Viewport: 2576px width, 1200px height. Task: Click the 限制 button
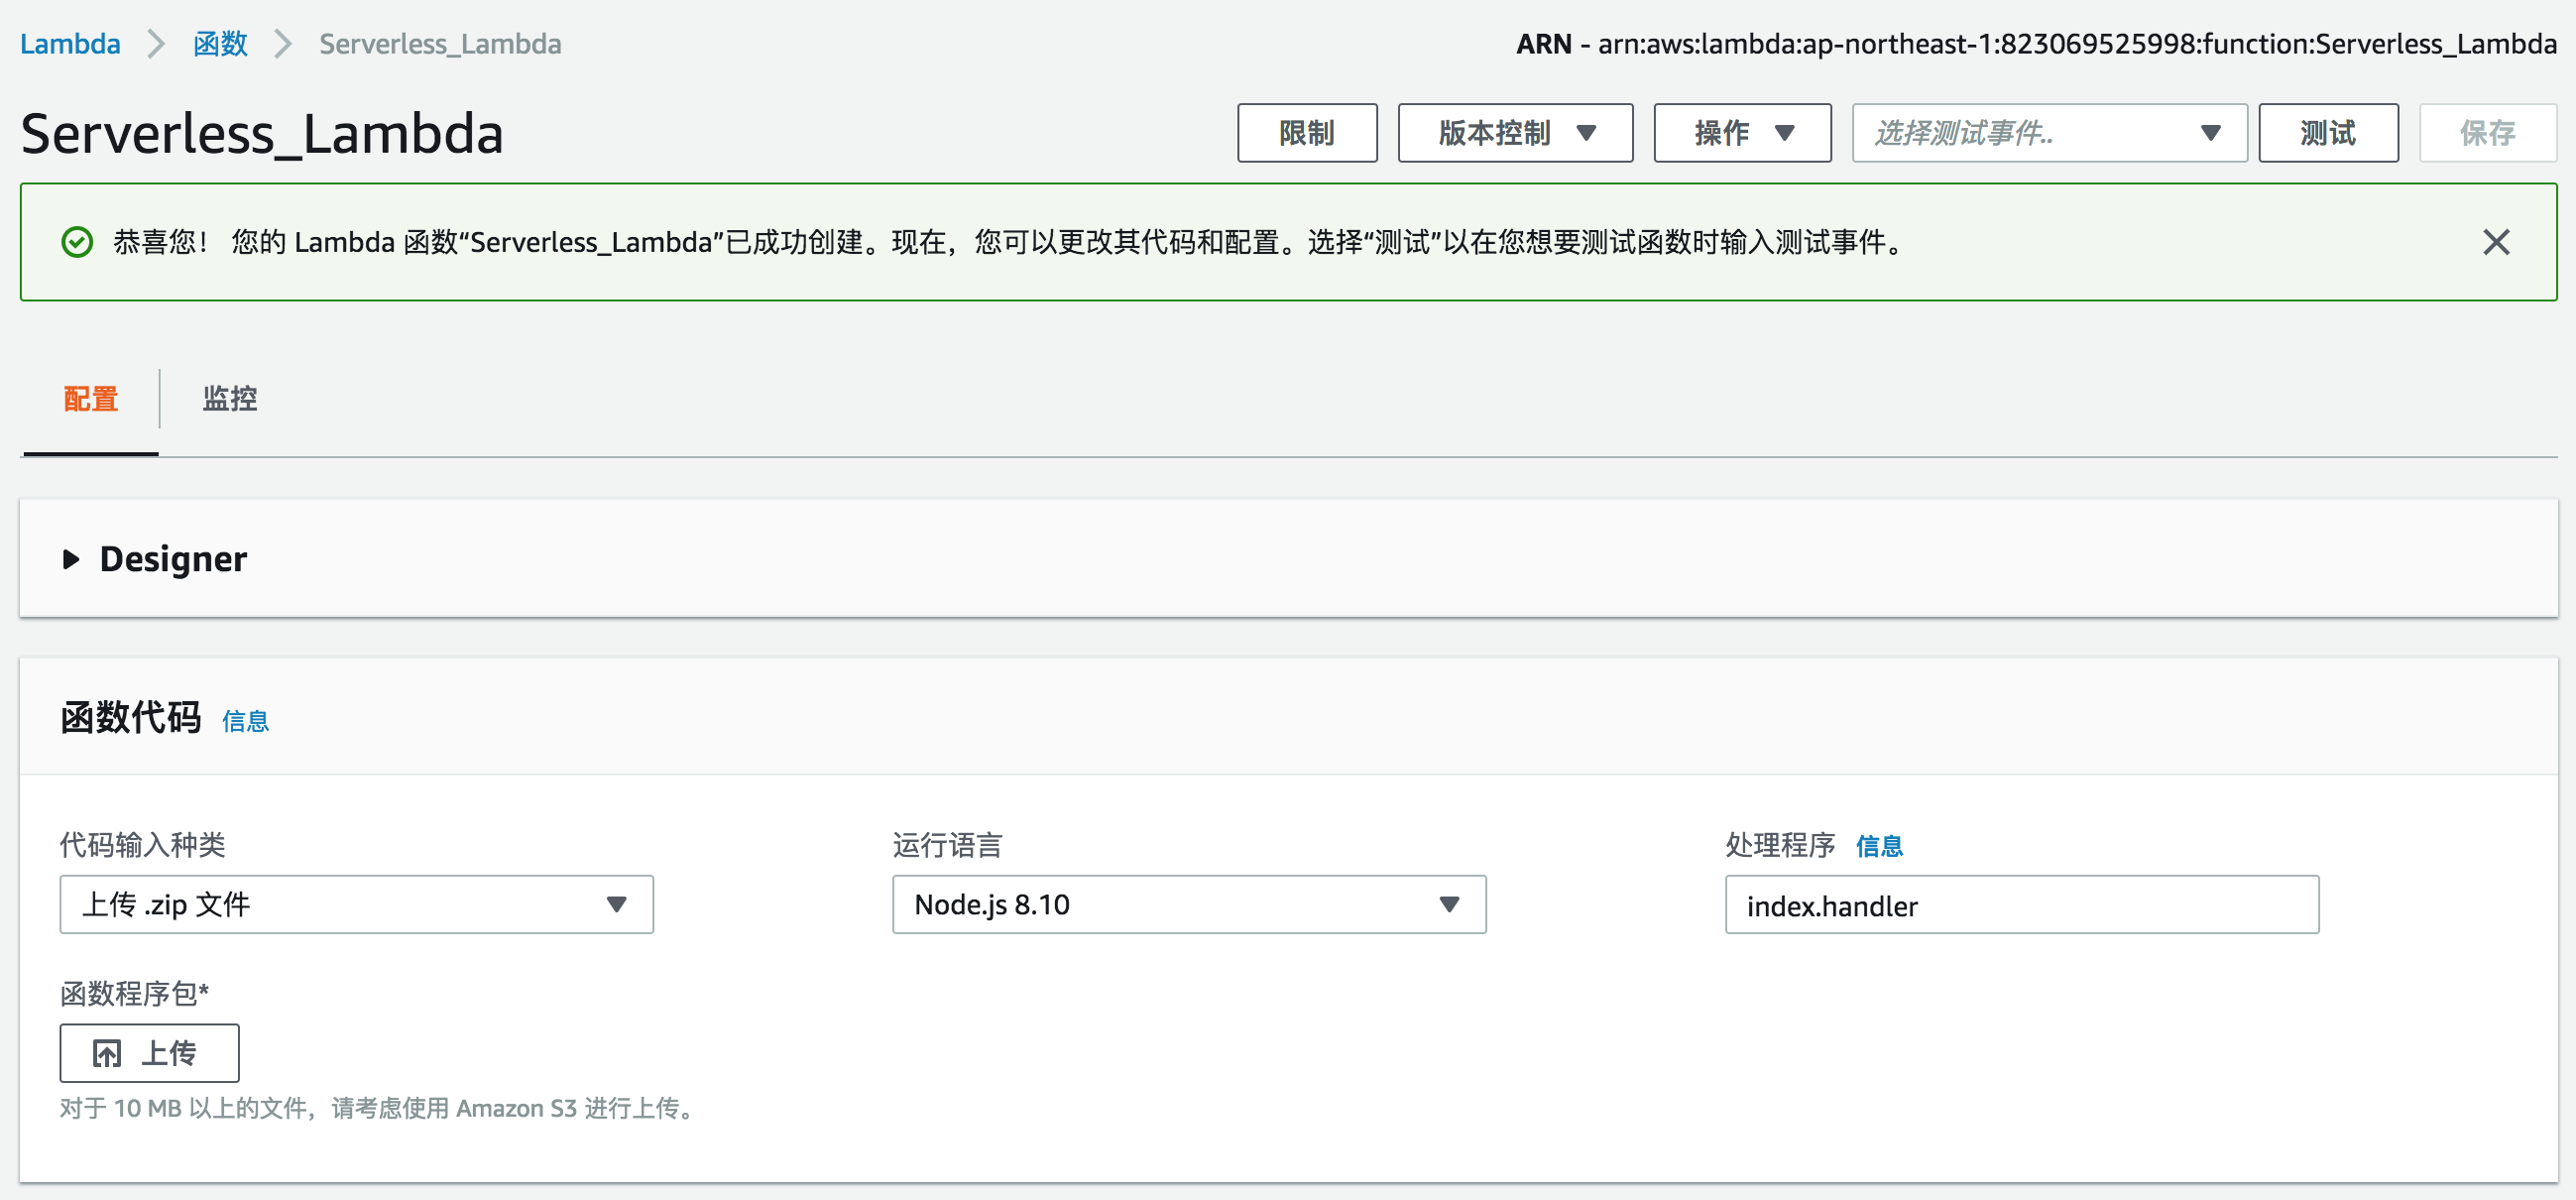[1306, 133]
